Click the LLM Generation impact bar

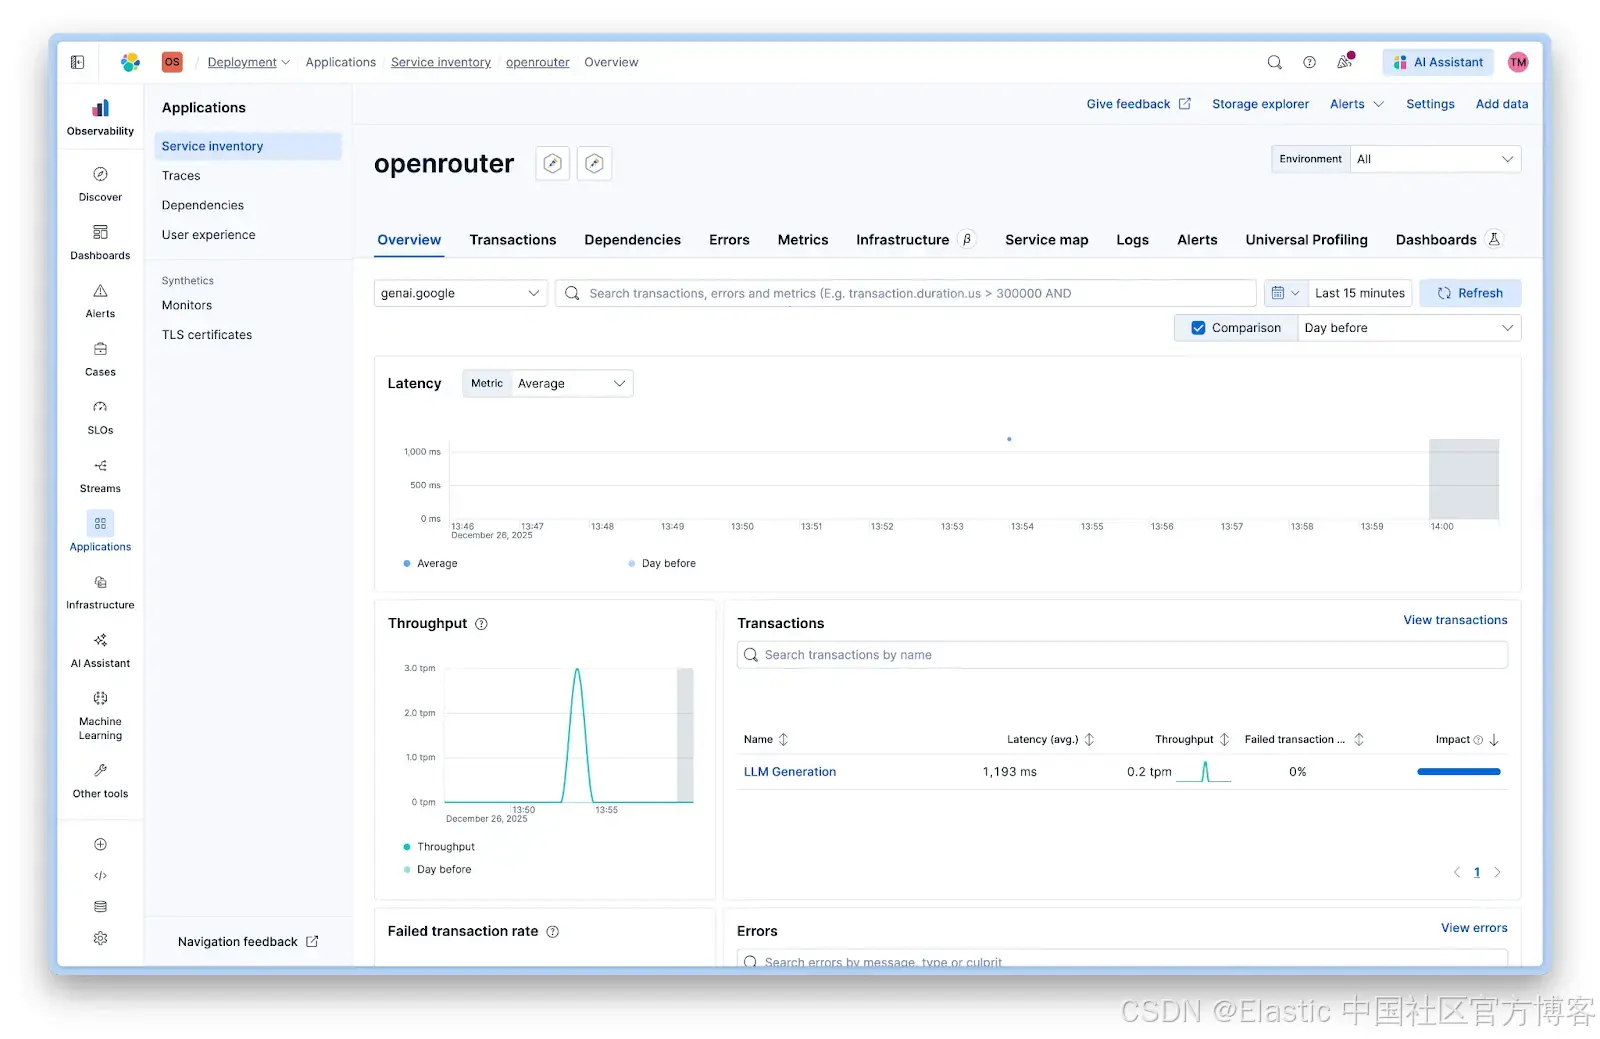pyautogui.click(x=1458, y=772)
